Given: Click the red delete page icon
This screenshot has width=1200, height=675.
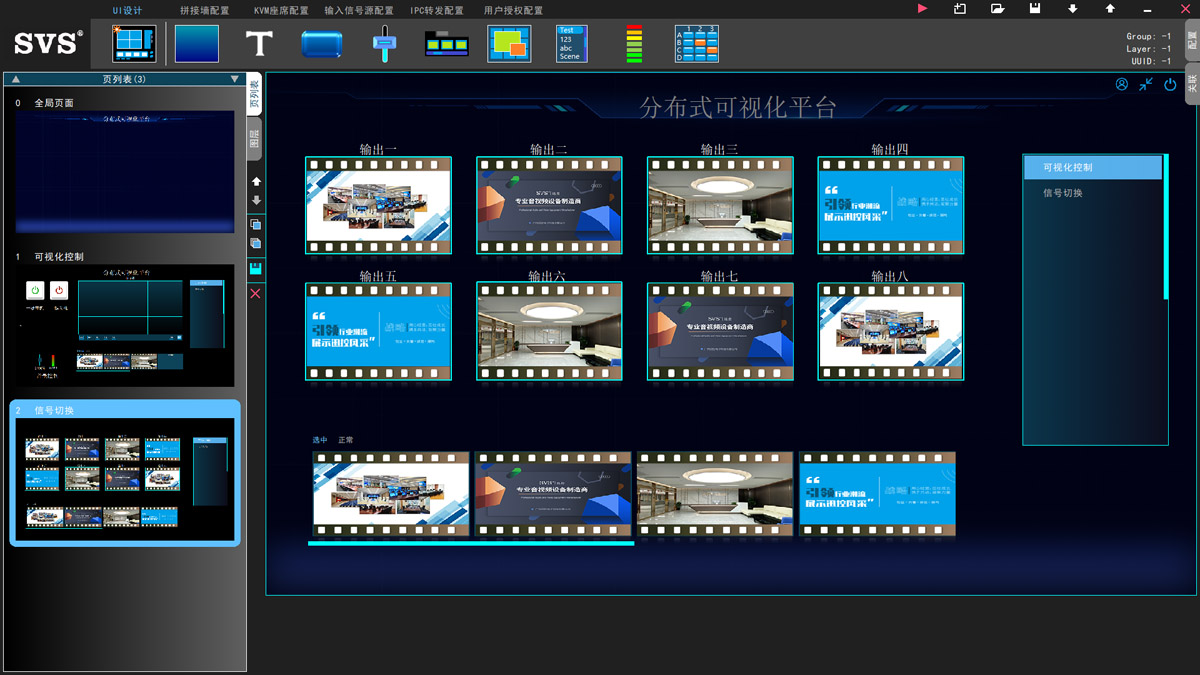Looking at the screenshot, I should 255,293.
